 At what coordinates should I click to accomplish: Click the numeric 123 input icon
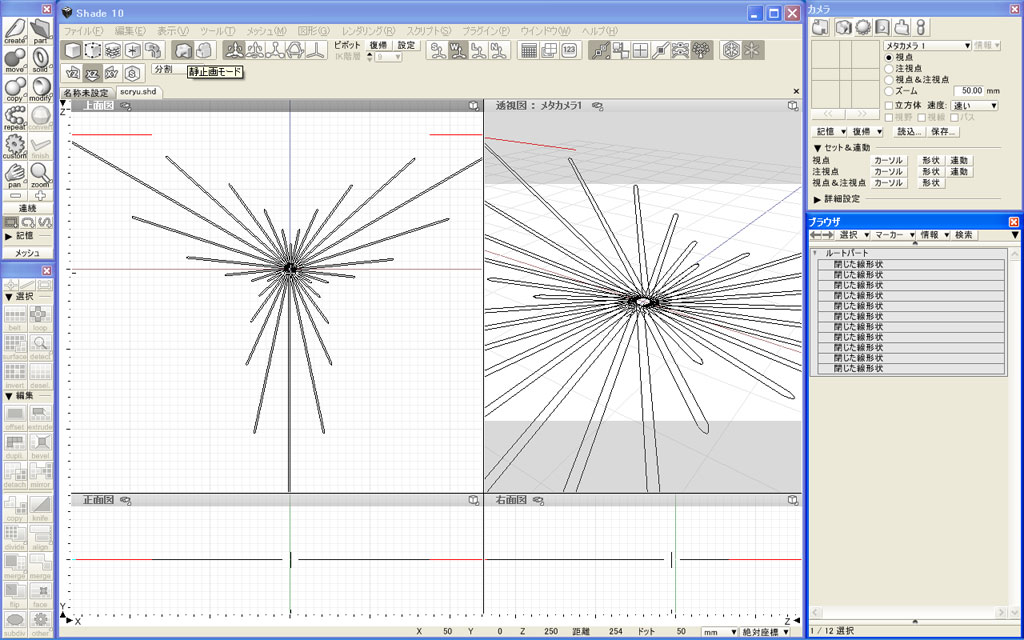(x=568, y=50)
